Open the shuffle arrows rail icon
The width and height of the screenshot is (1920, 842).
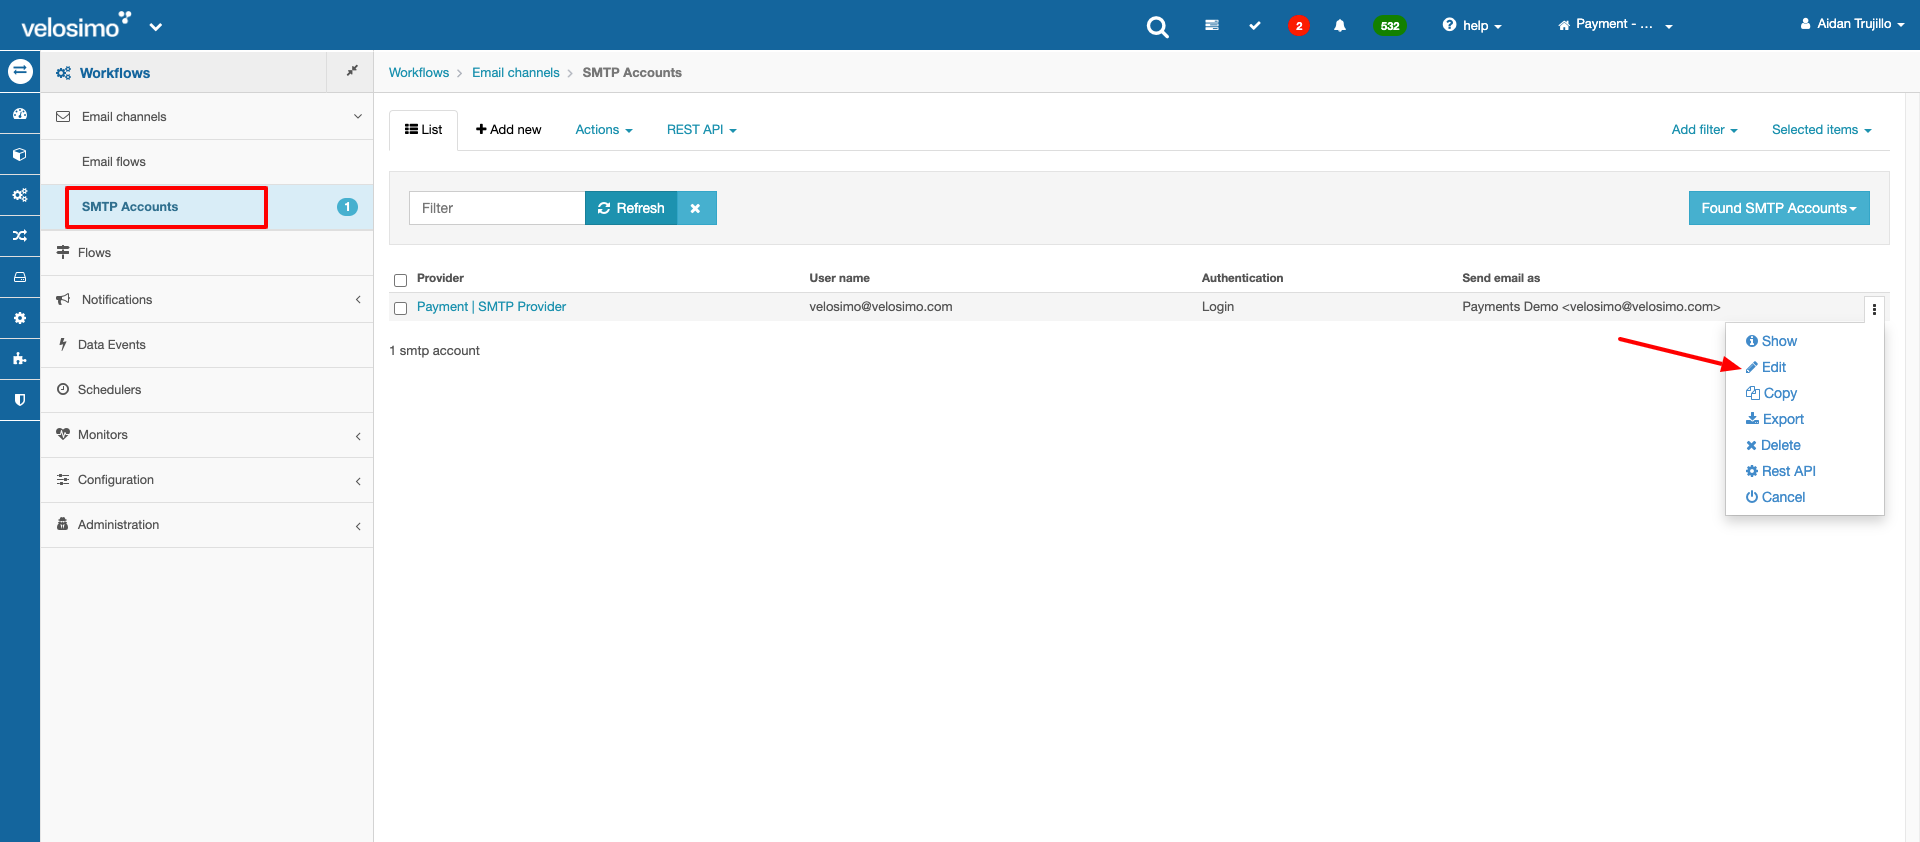[x=20, y=236]
